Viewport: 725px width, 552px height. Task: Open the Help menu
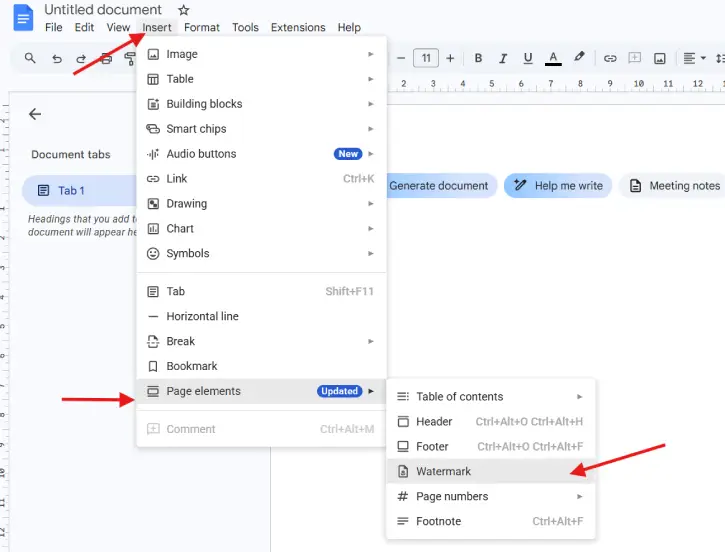pos(349,27)
